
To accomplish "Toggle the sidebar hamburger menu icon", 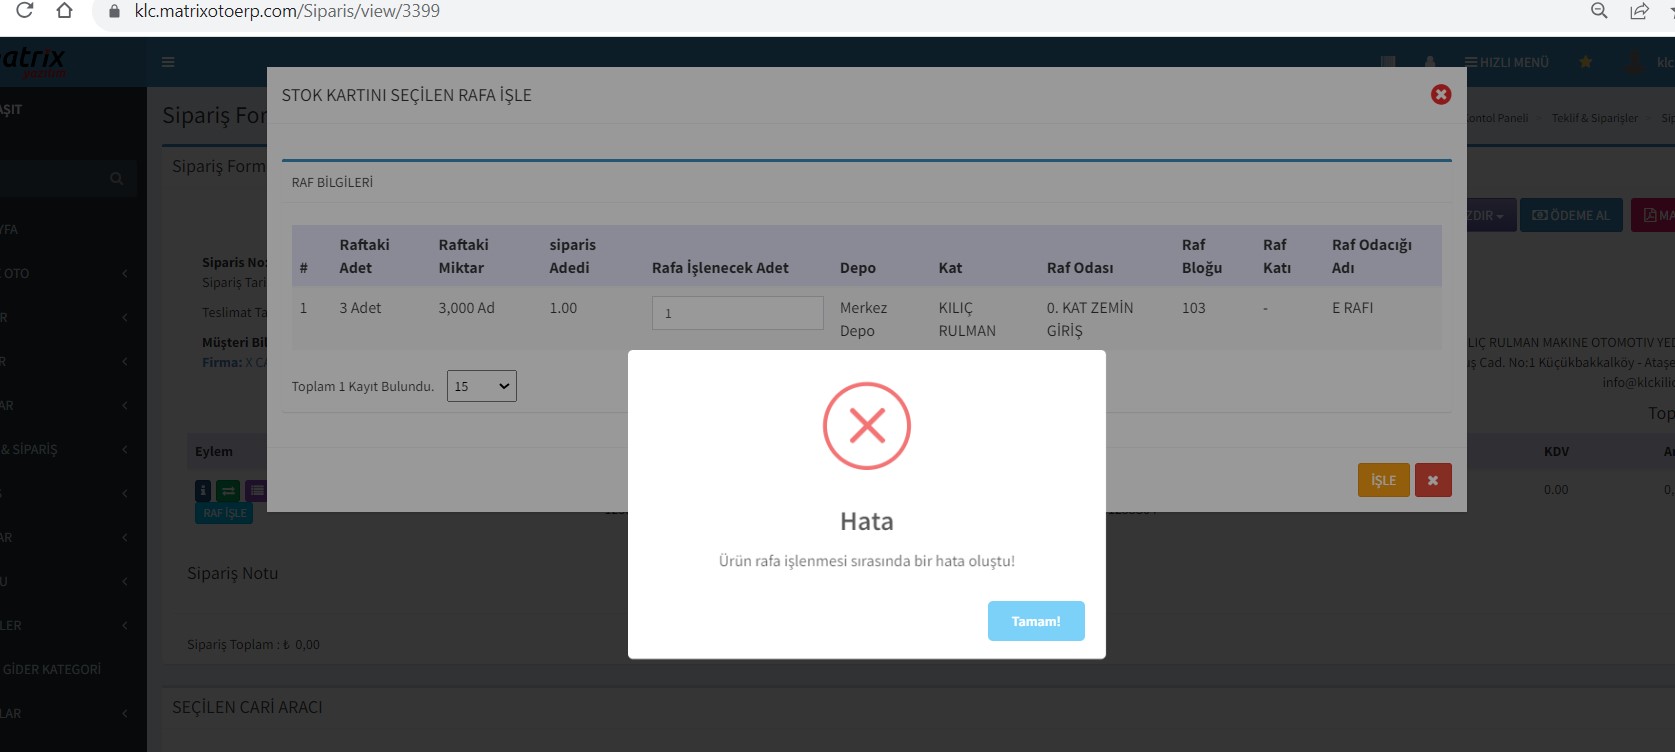I will (168, 62).
